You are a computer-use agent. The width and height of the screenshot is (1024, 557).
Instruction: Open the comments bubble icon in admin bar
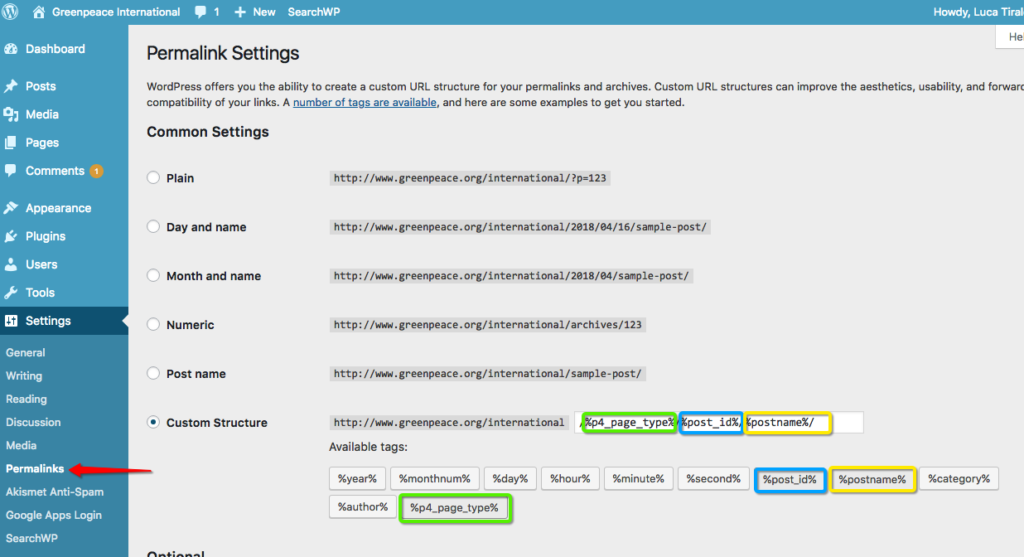200,12
